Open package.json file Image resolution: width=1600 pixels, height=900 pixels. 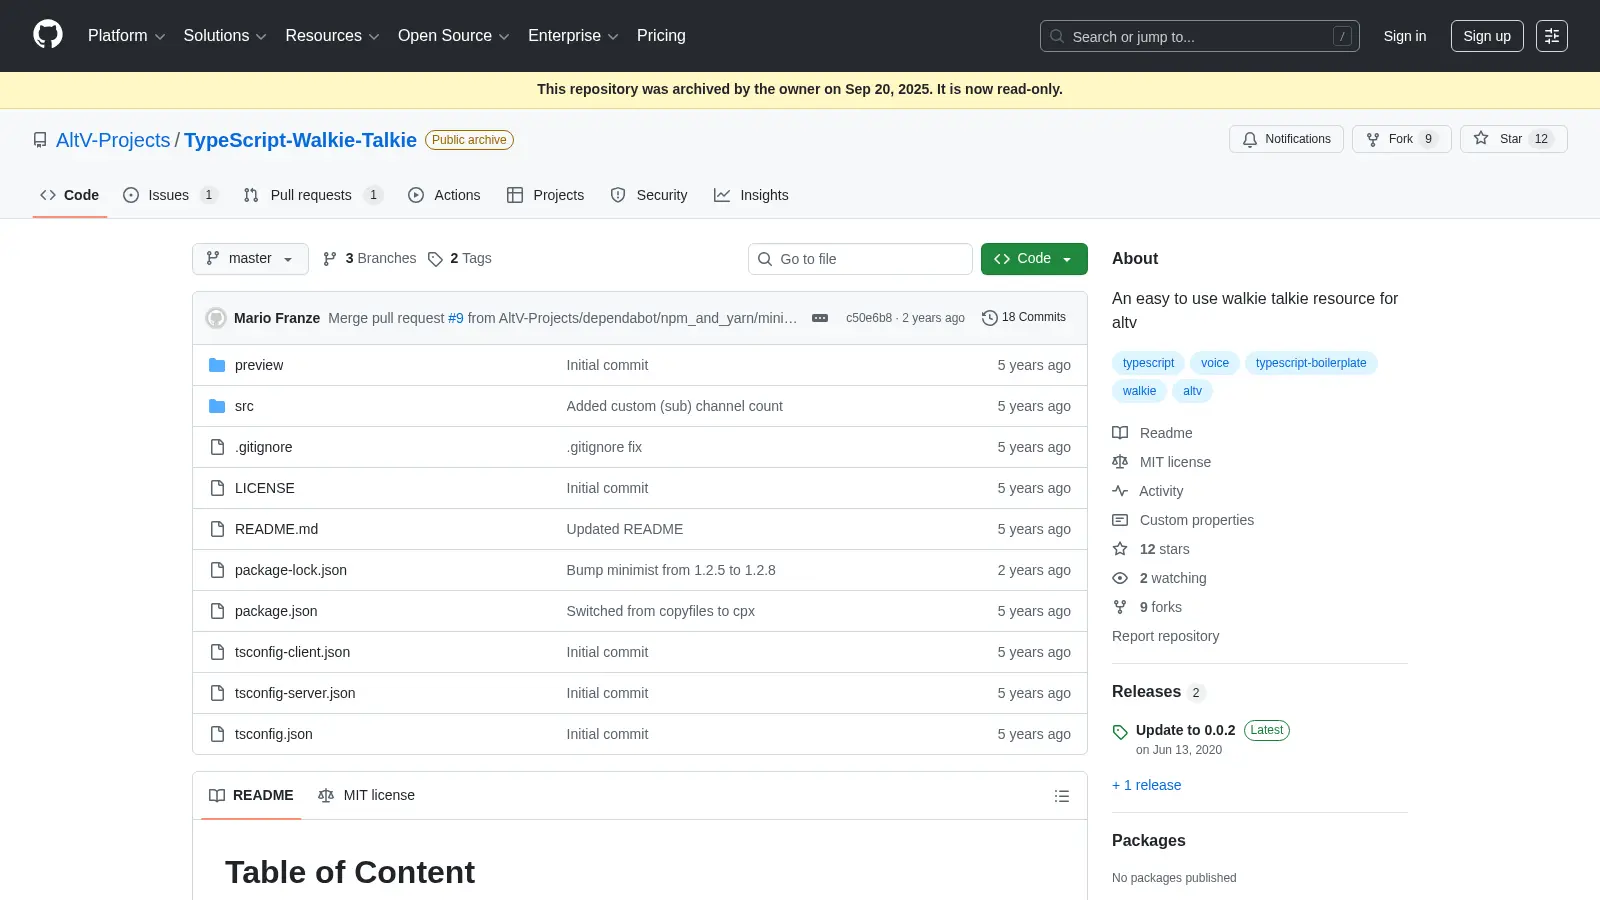(276, 611)
